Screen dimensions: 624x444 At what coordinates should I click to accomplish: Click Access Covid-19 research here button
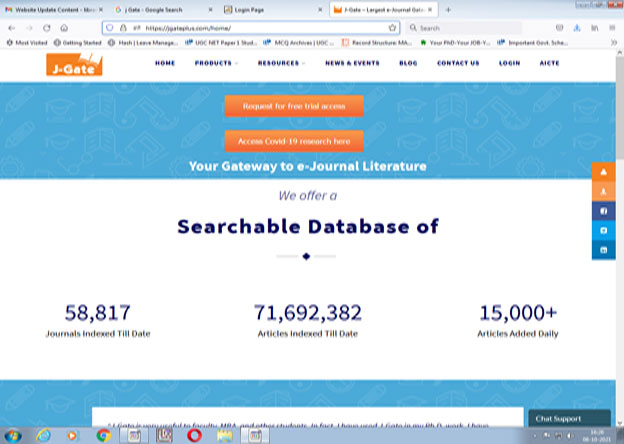[x=294, y=141]
